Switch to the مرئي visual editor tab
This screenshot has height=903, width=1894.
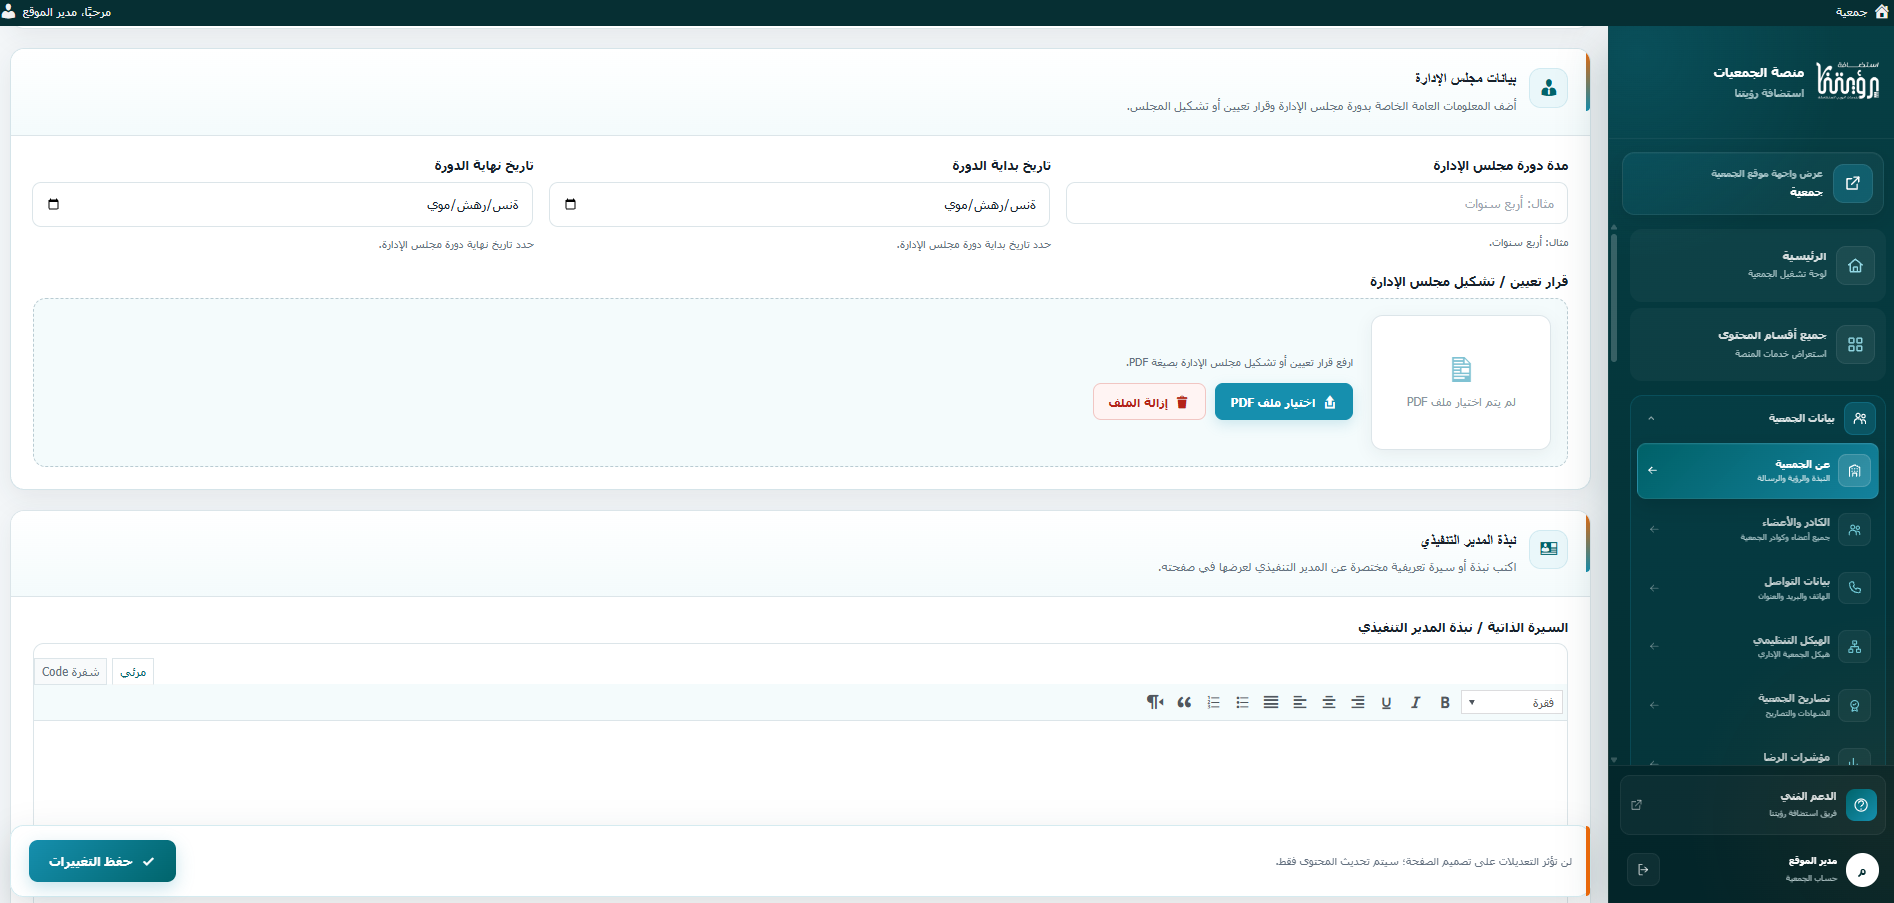tap(133, 672)
